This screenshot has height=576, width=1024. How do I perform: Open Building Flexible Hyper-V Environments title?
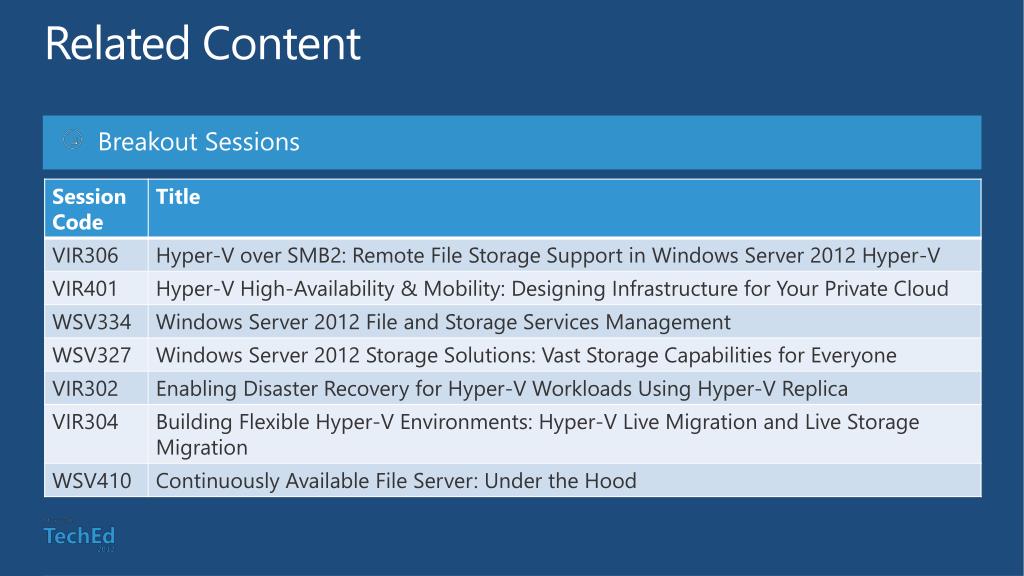pyautogui.click(x=537, y=434)
